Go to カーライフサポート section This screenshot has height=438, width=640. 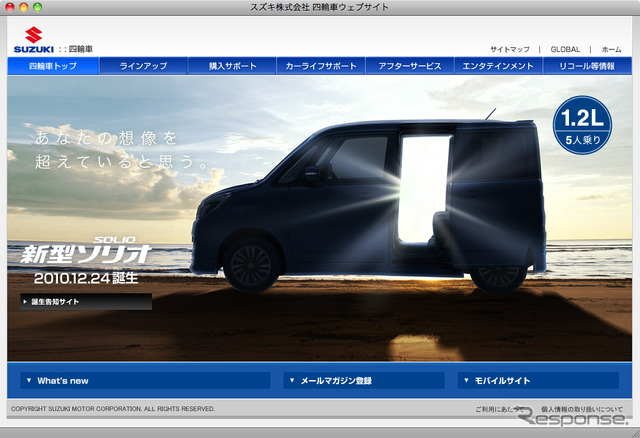pyautogui.click(x=321, y=66)
